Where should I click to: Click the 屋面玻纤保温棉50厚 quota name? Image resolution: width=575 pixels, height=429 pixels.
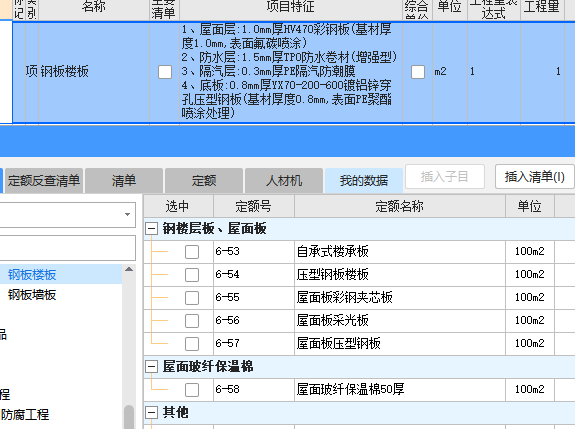[x=351, y=390]
